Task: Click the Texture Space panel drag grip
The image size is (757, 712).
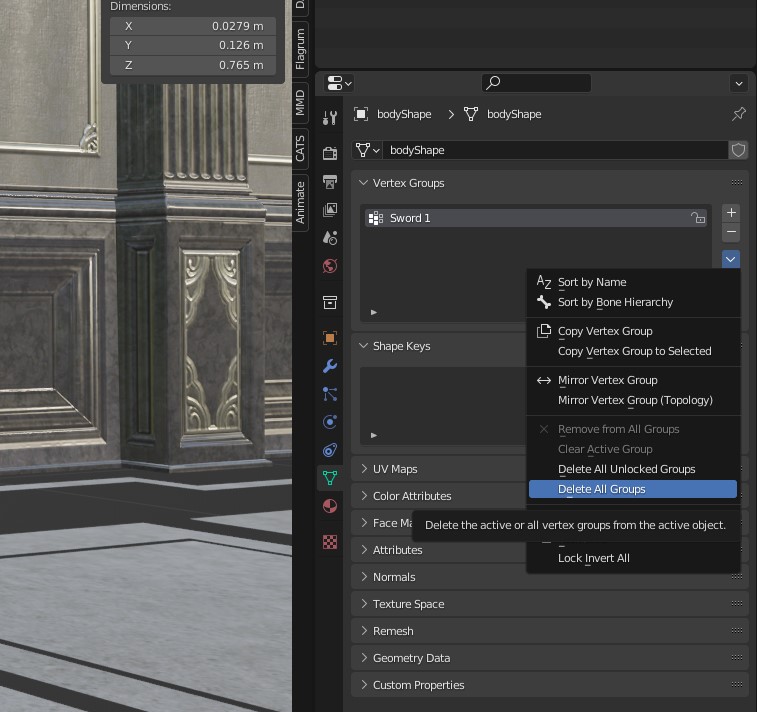Action: tap(737, 603)
